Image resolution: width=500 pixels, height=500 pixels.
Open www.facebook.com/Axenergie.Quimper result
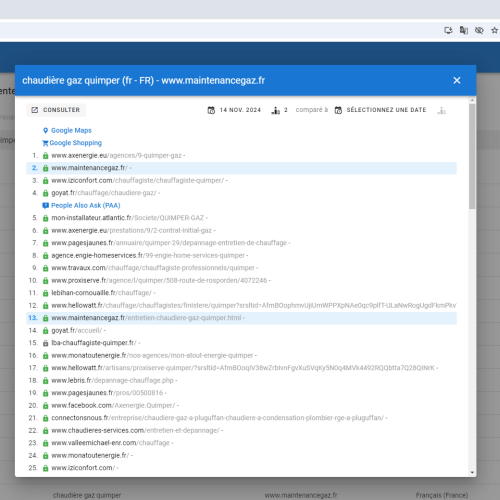coord(113,405)
